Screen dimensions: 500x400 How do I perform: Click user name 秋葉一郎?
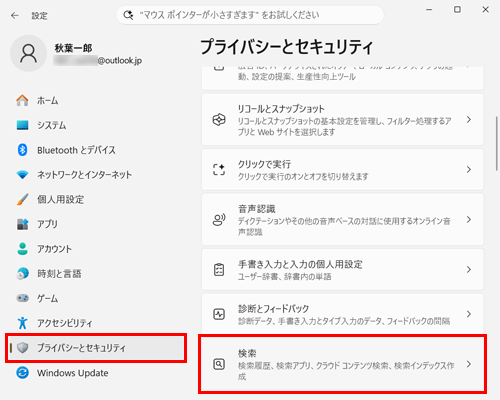73,48
